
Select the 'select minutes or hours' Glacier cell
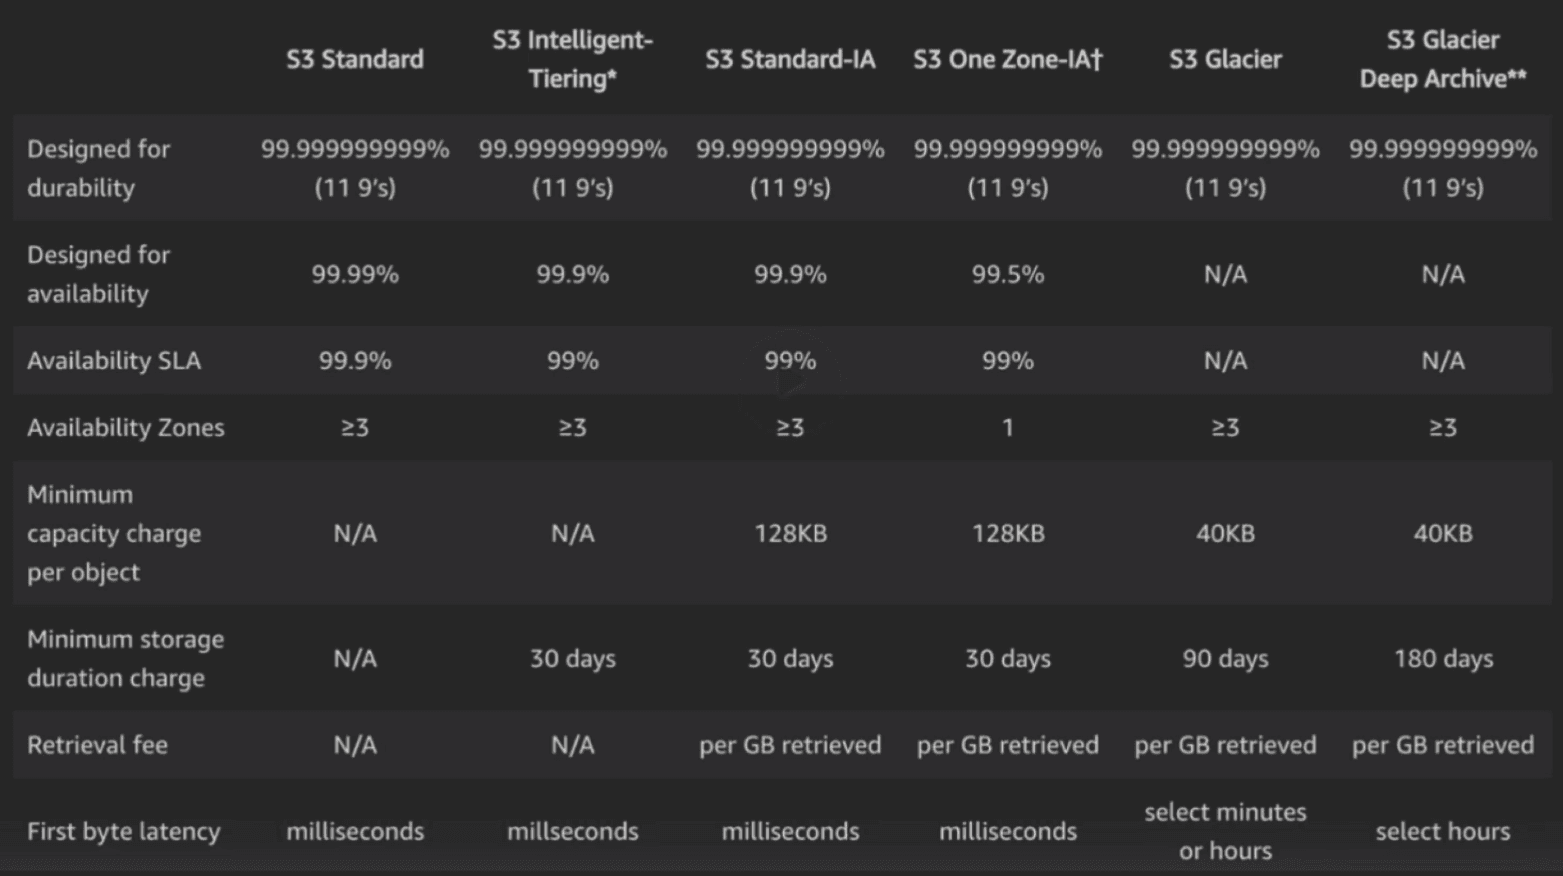point(1225,831)
